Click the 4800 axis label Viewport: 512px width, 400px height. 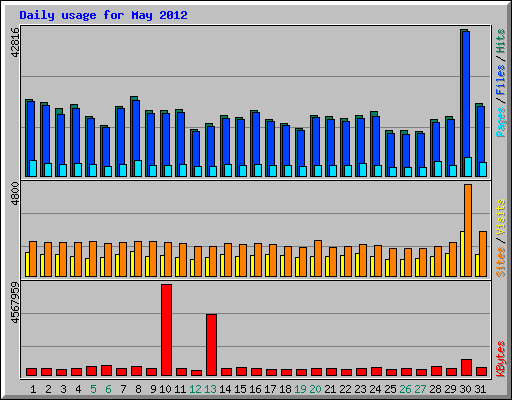[x=15, y=194]
